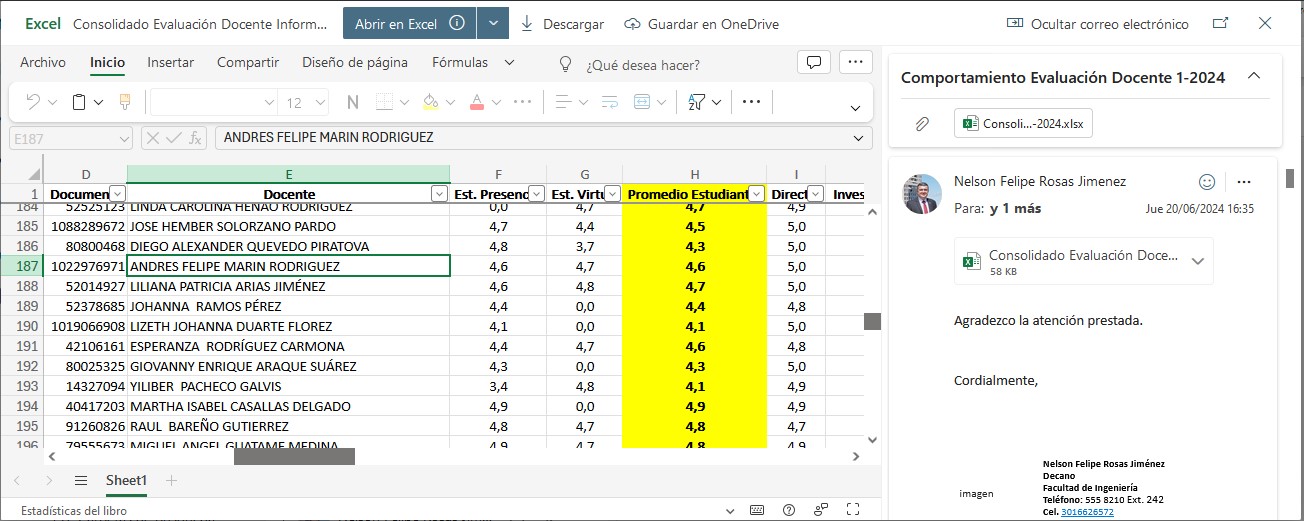Click the fill color bucket icon
Viewport: 1304px width, 521px height.
click(x=430, y=102)
